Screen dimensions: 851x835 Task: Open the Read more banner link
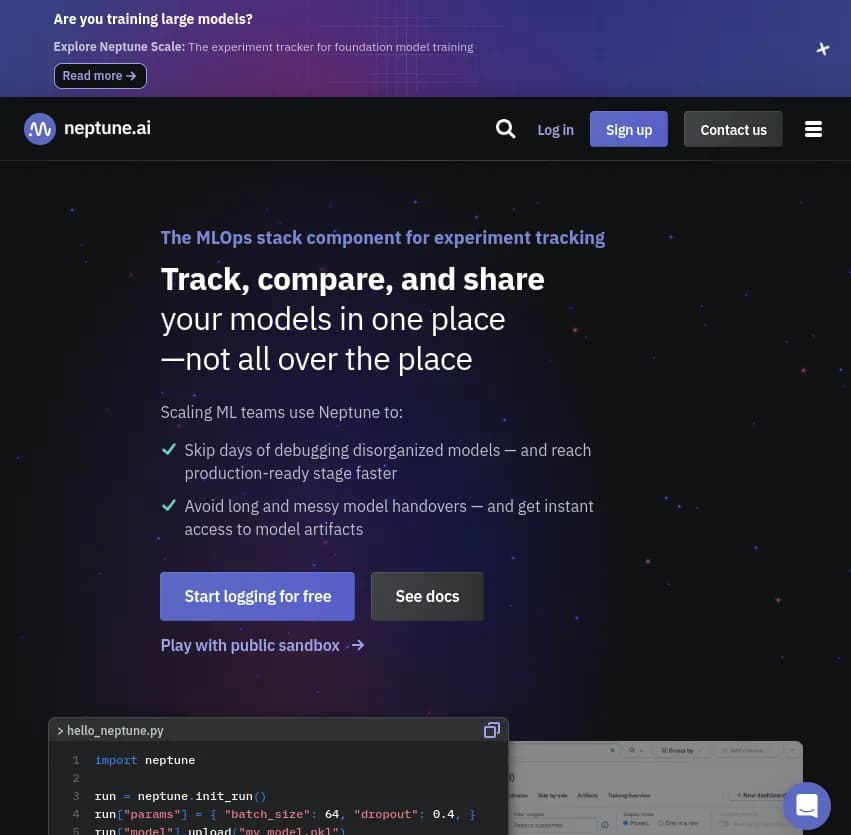click(x=100, y=76)
